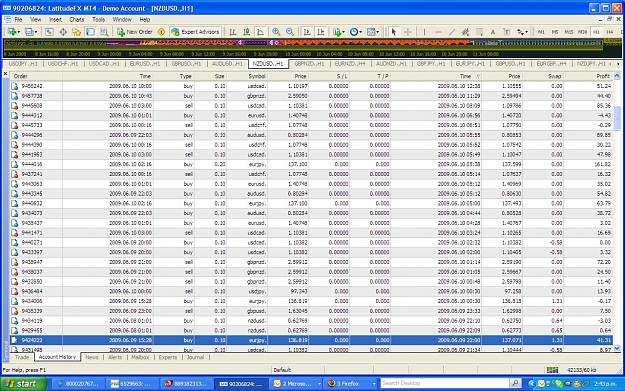
Task: Toggle the M5 timeframe button
Action: click(554, 32)
